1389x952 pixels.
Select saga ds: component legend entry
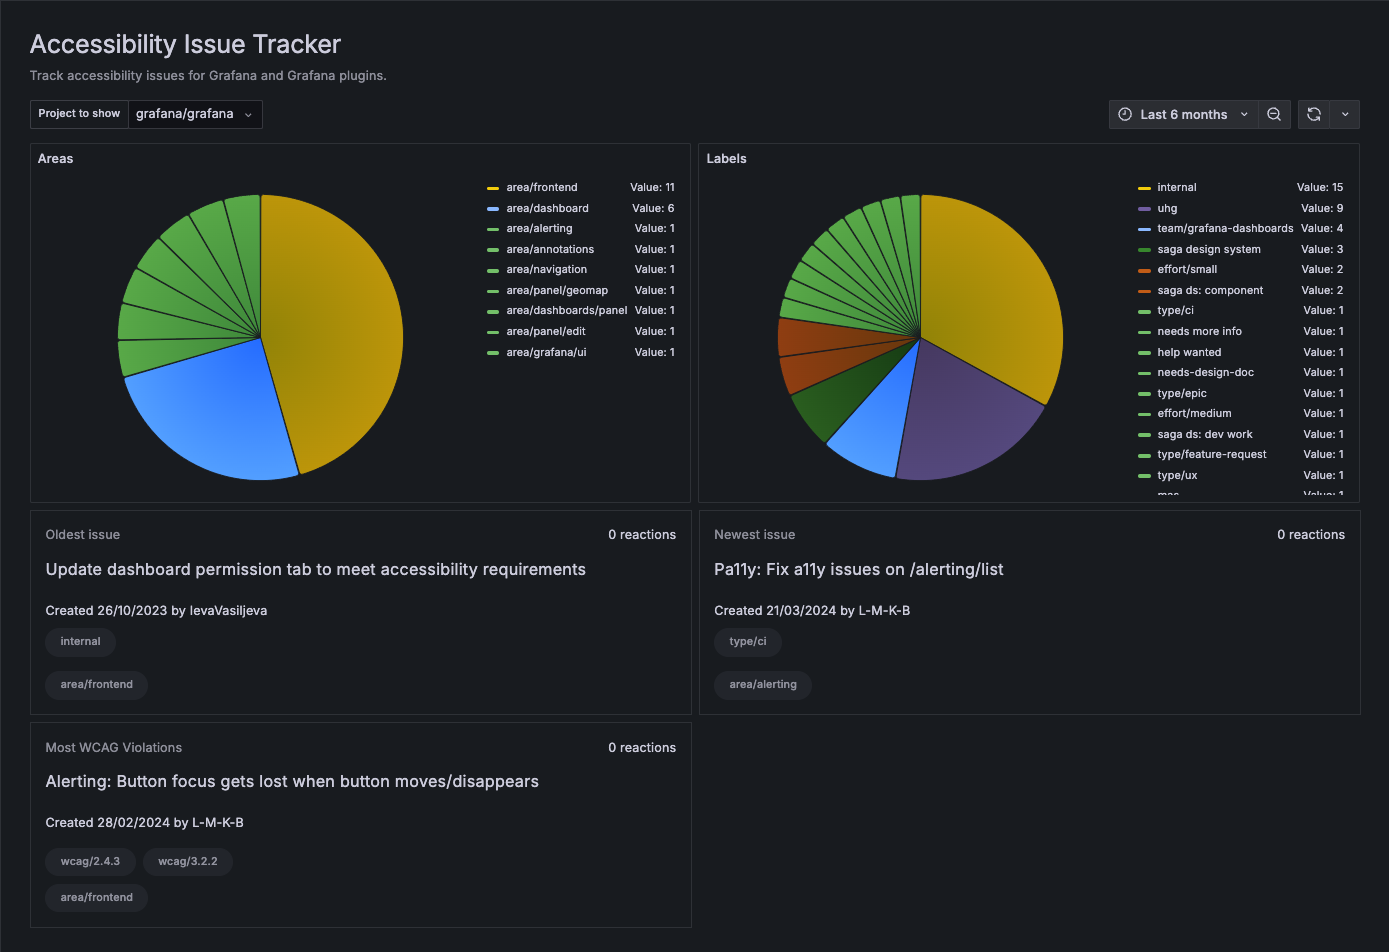click(1210, 290)
